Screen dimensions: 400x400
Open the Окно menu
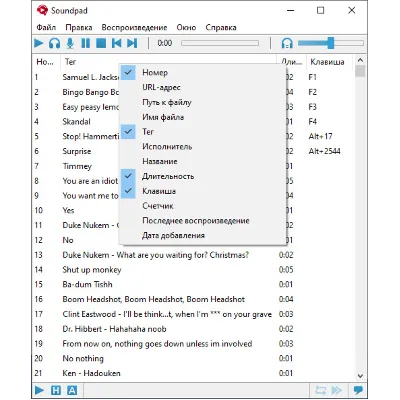pos(186,27)
